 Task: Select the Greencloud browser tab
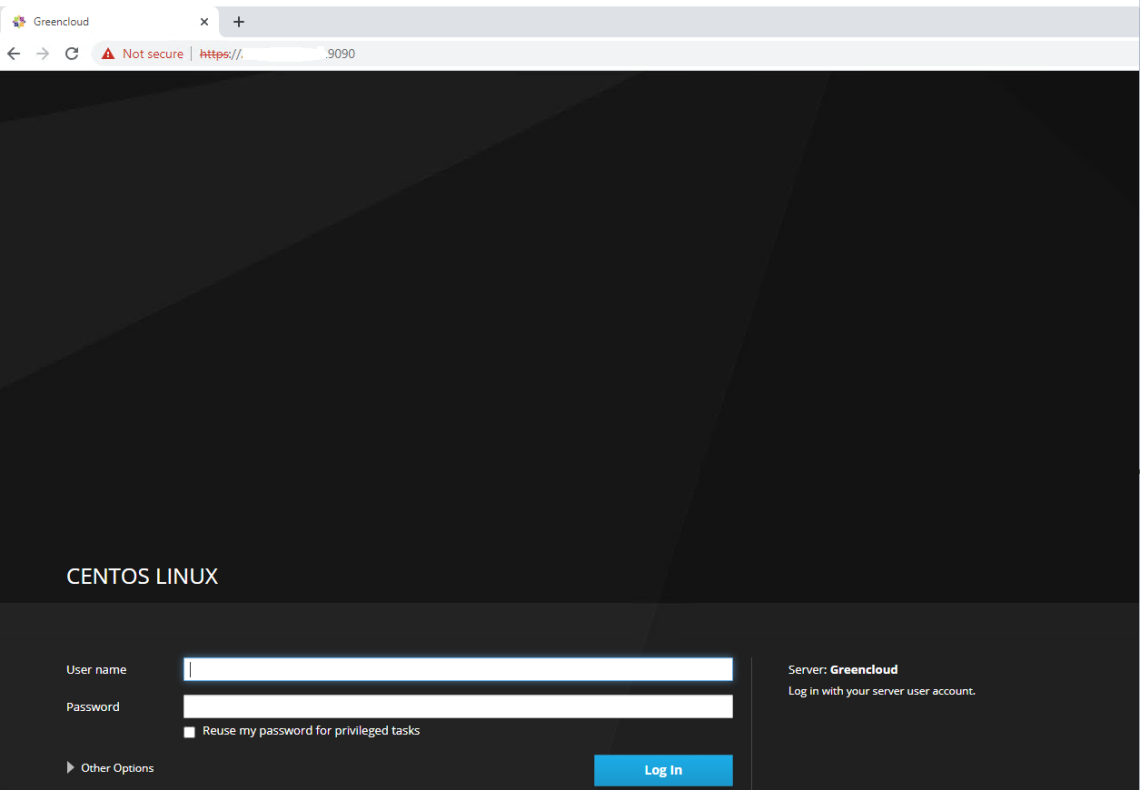click(x=110, y=22)
